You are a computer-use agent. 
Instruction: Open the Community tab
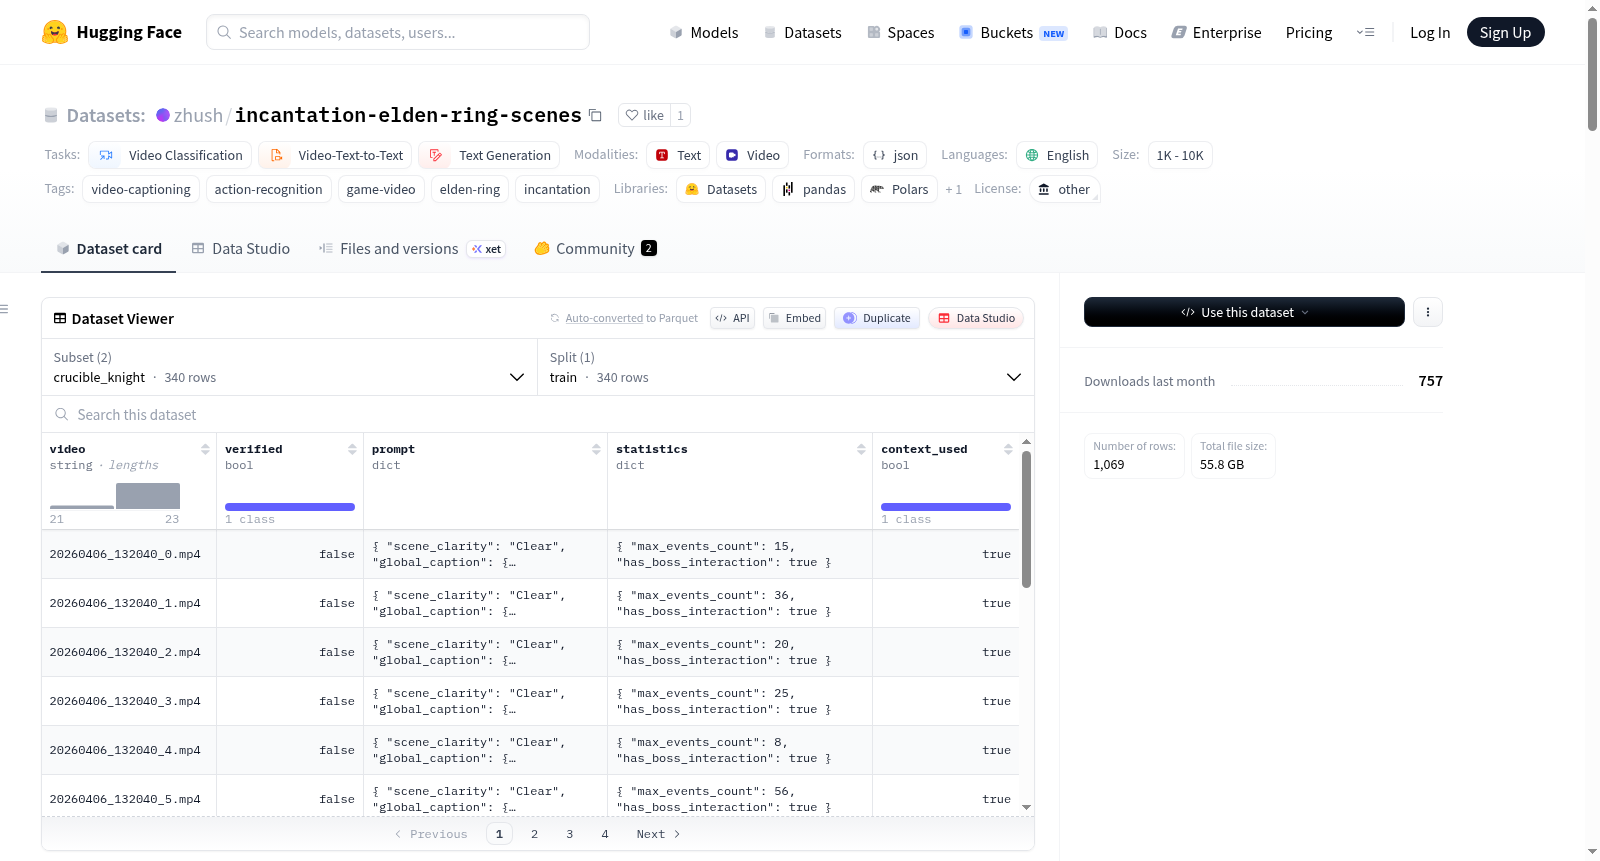596,249
